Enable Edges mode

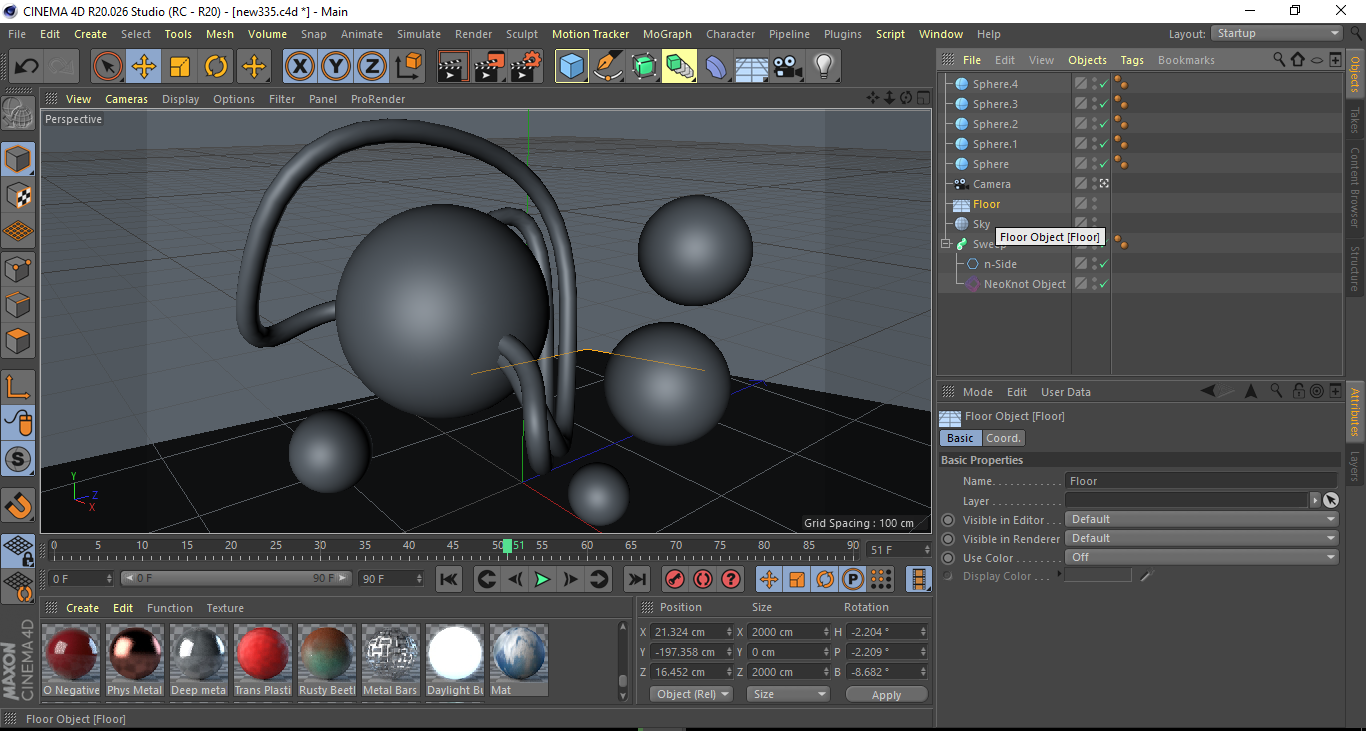(x=18, y=304)
